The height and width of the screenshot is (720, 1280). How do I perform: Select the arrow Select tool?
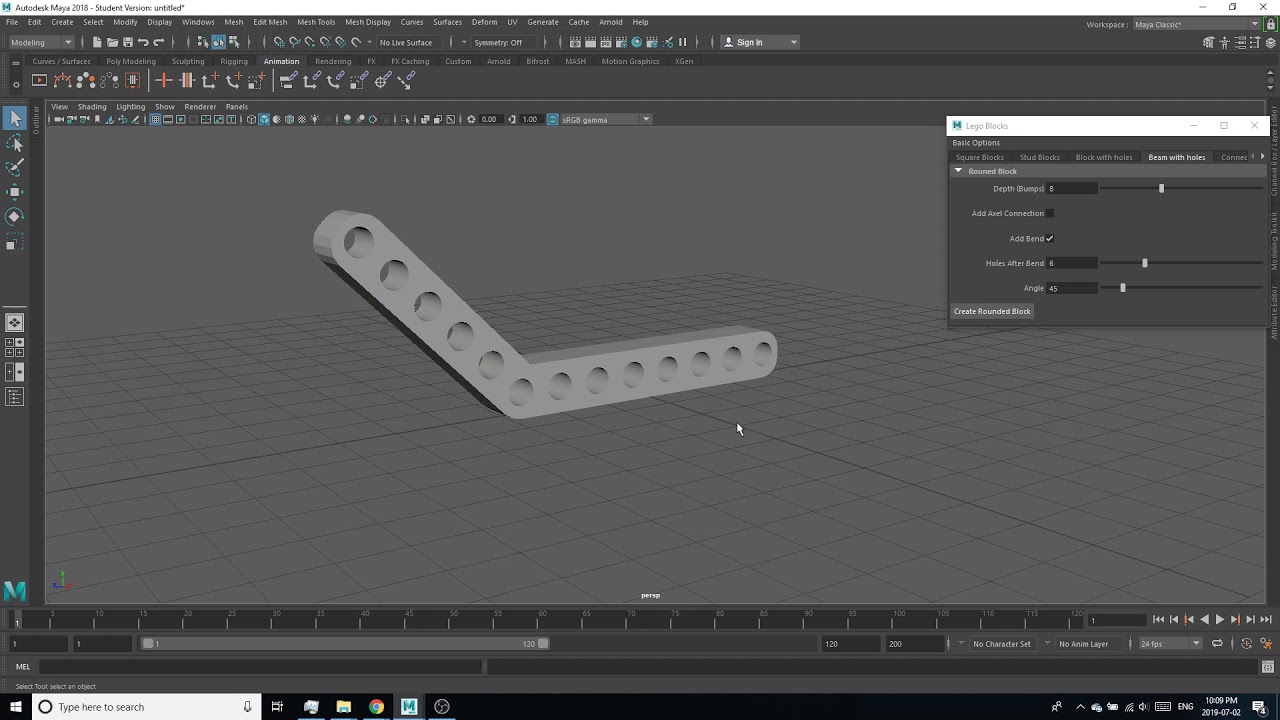pyautogui.click(x=14, y=119)
